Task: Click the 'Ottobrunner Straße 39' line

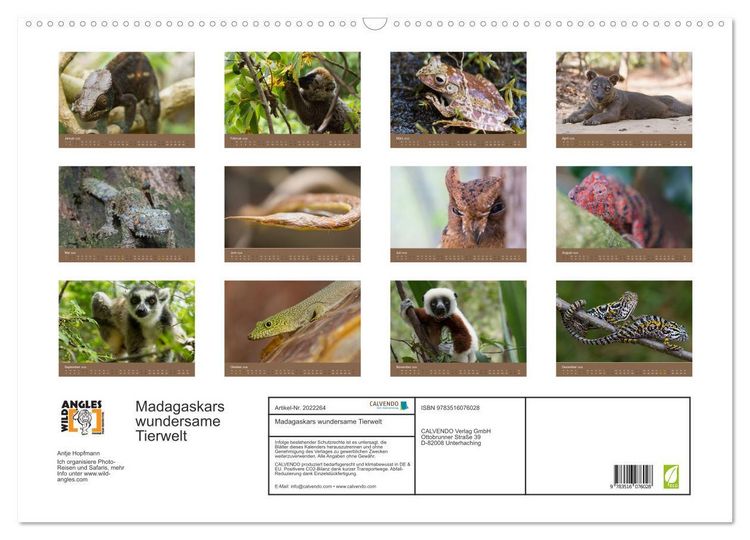Action: click(x=451, y=437)
